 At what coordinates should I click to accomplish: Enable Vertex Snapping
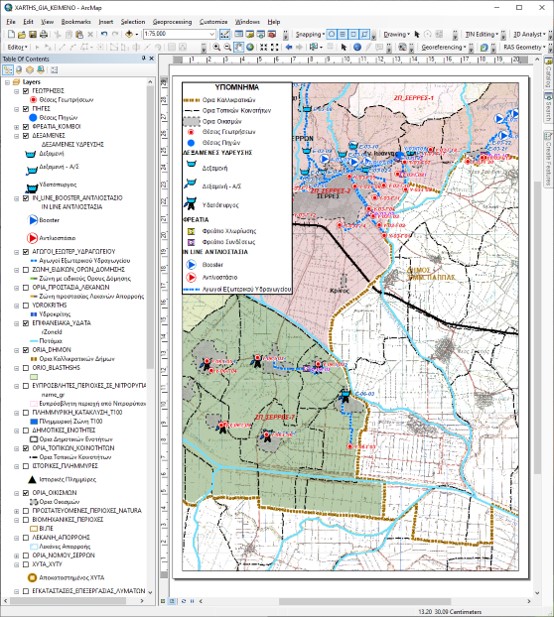[354, 35]
